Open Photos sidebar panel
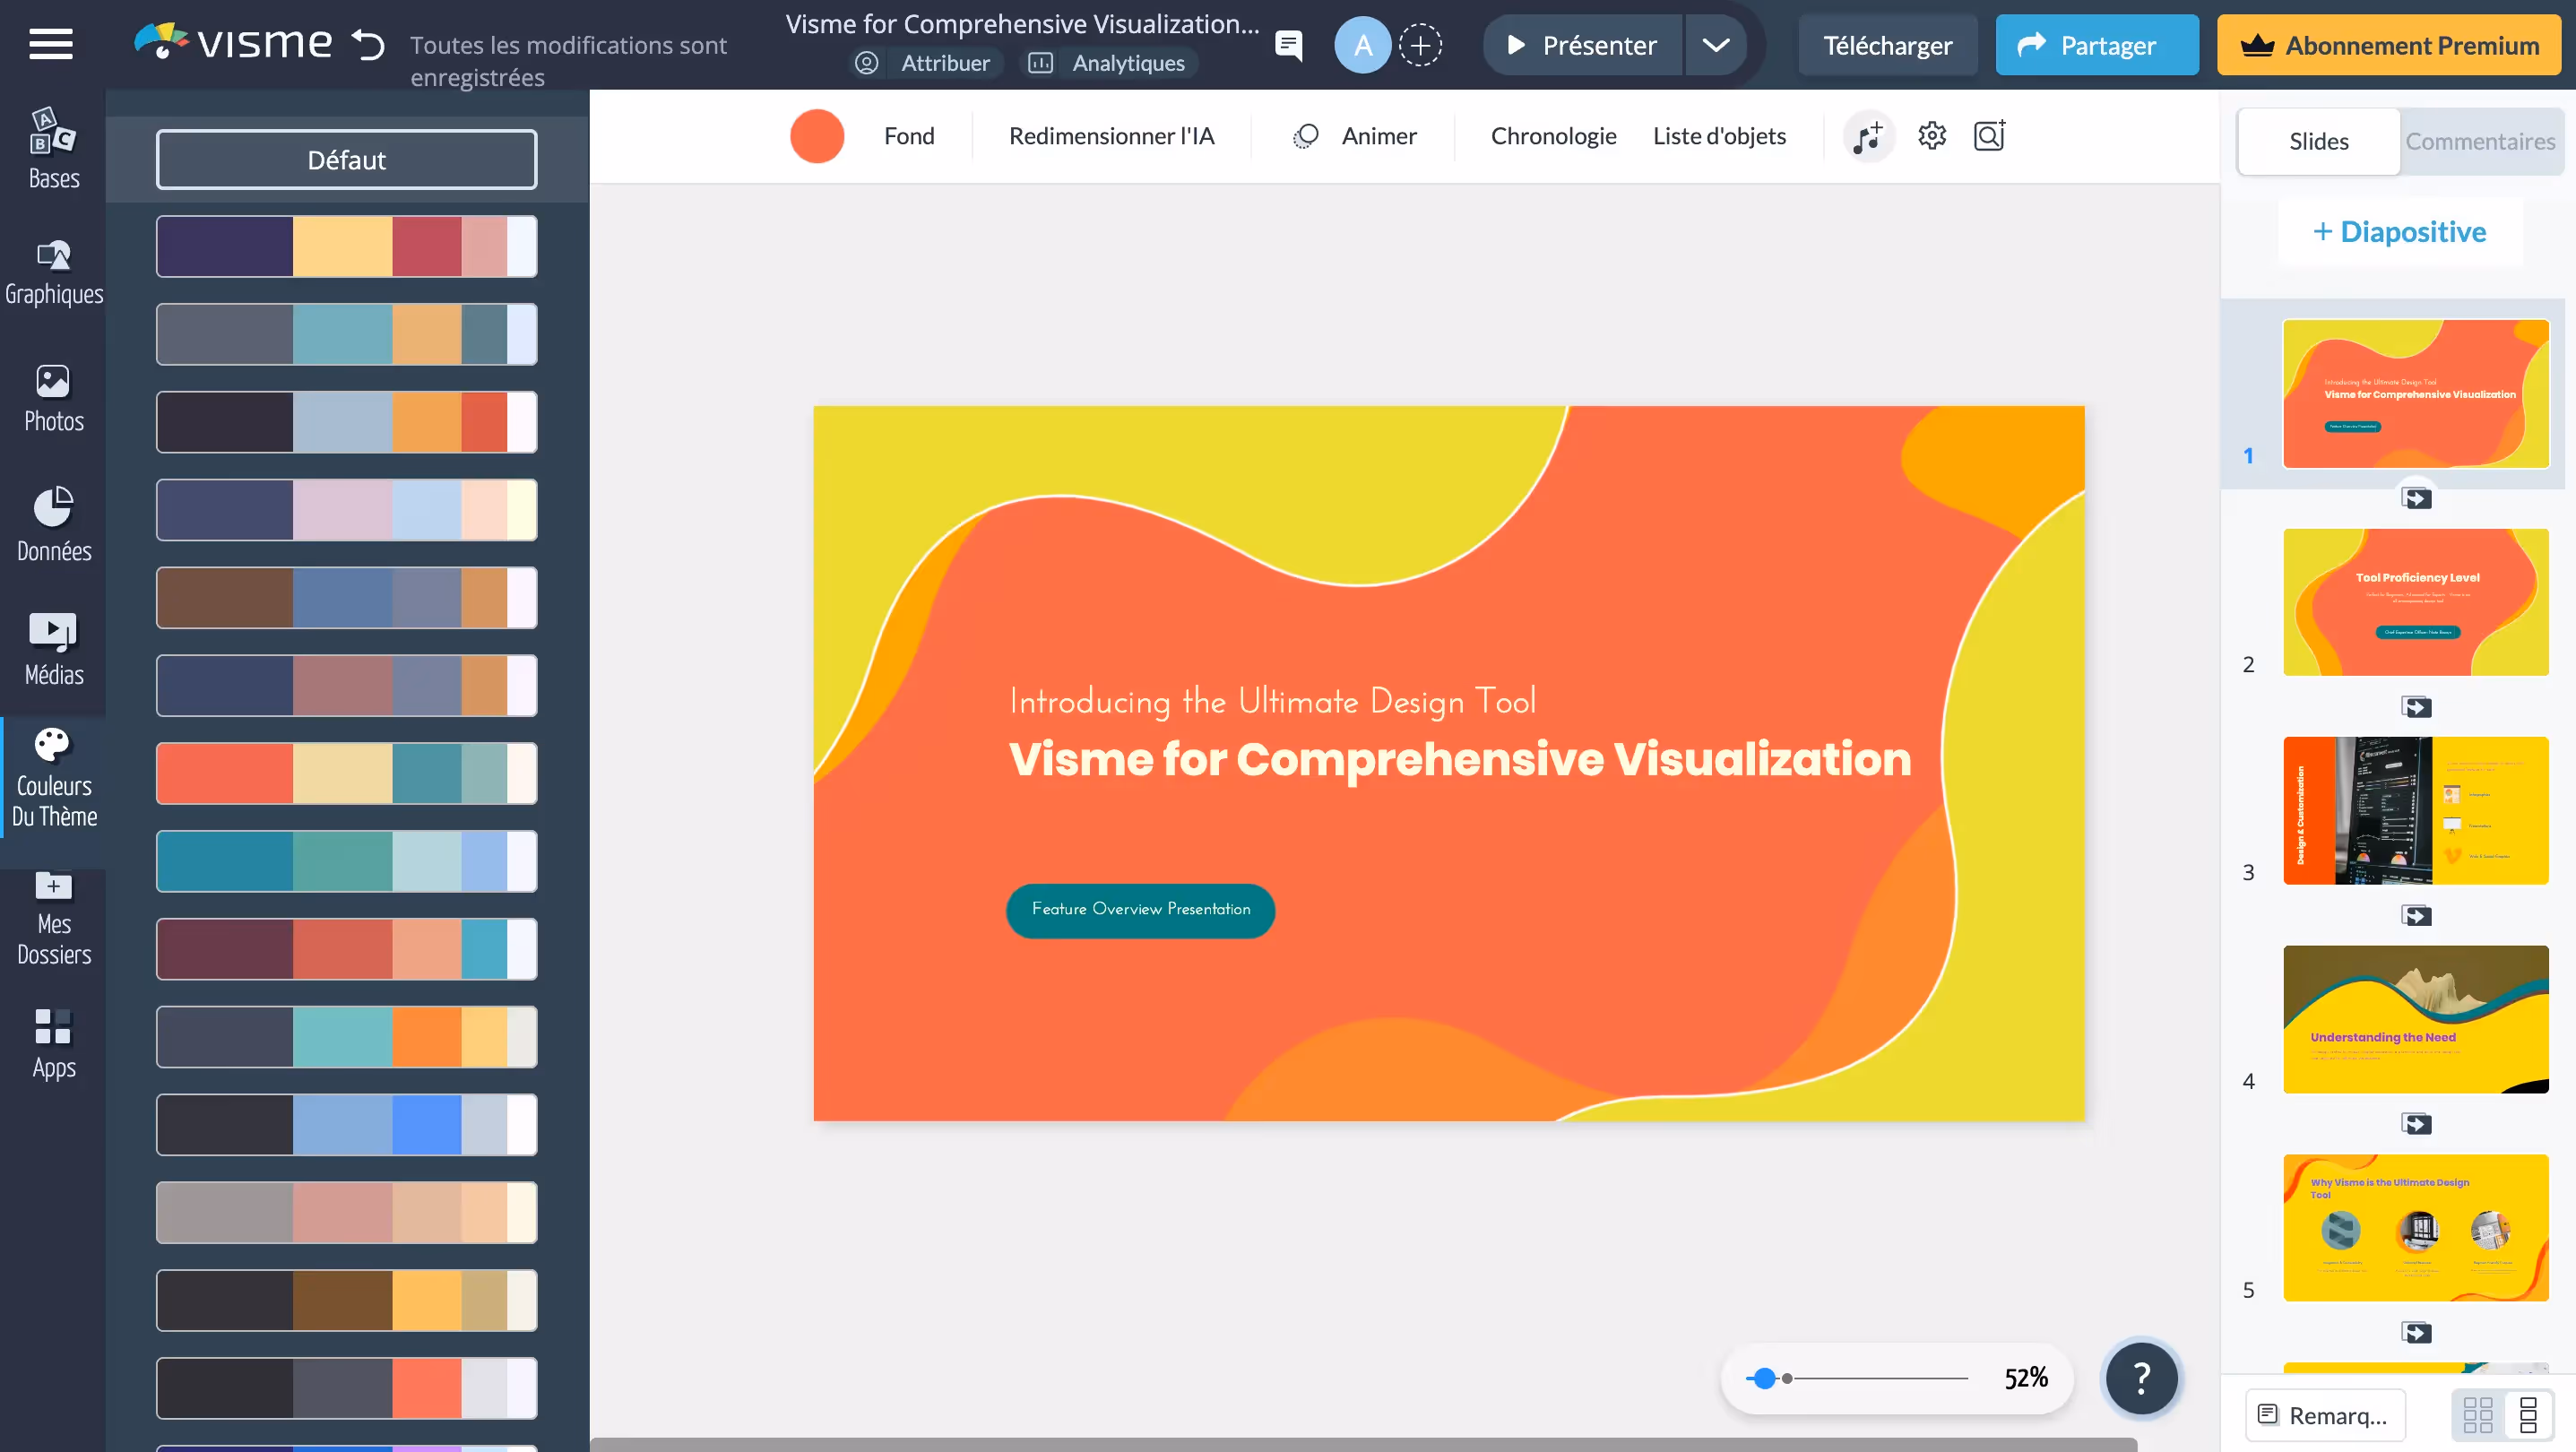2576x1452 pixels. tap(53, 398)
